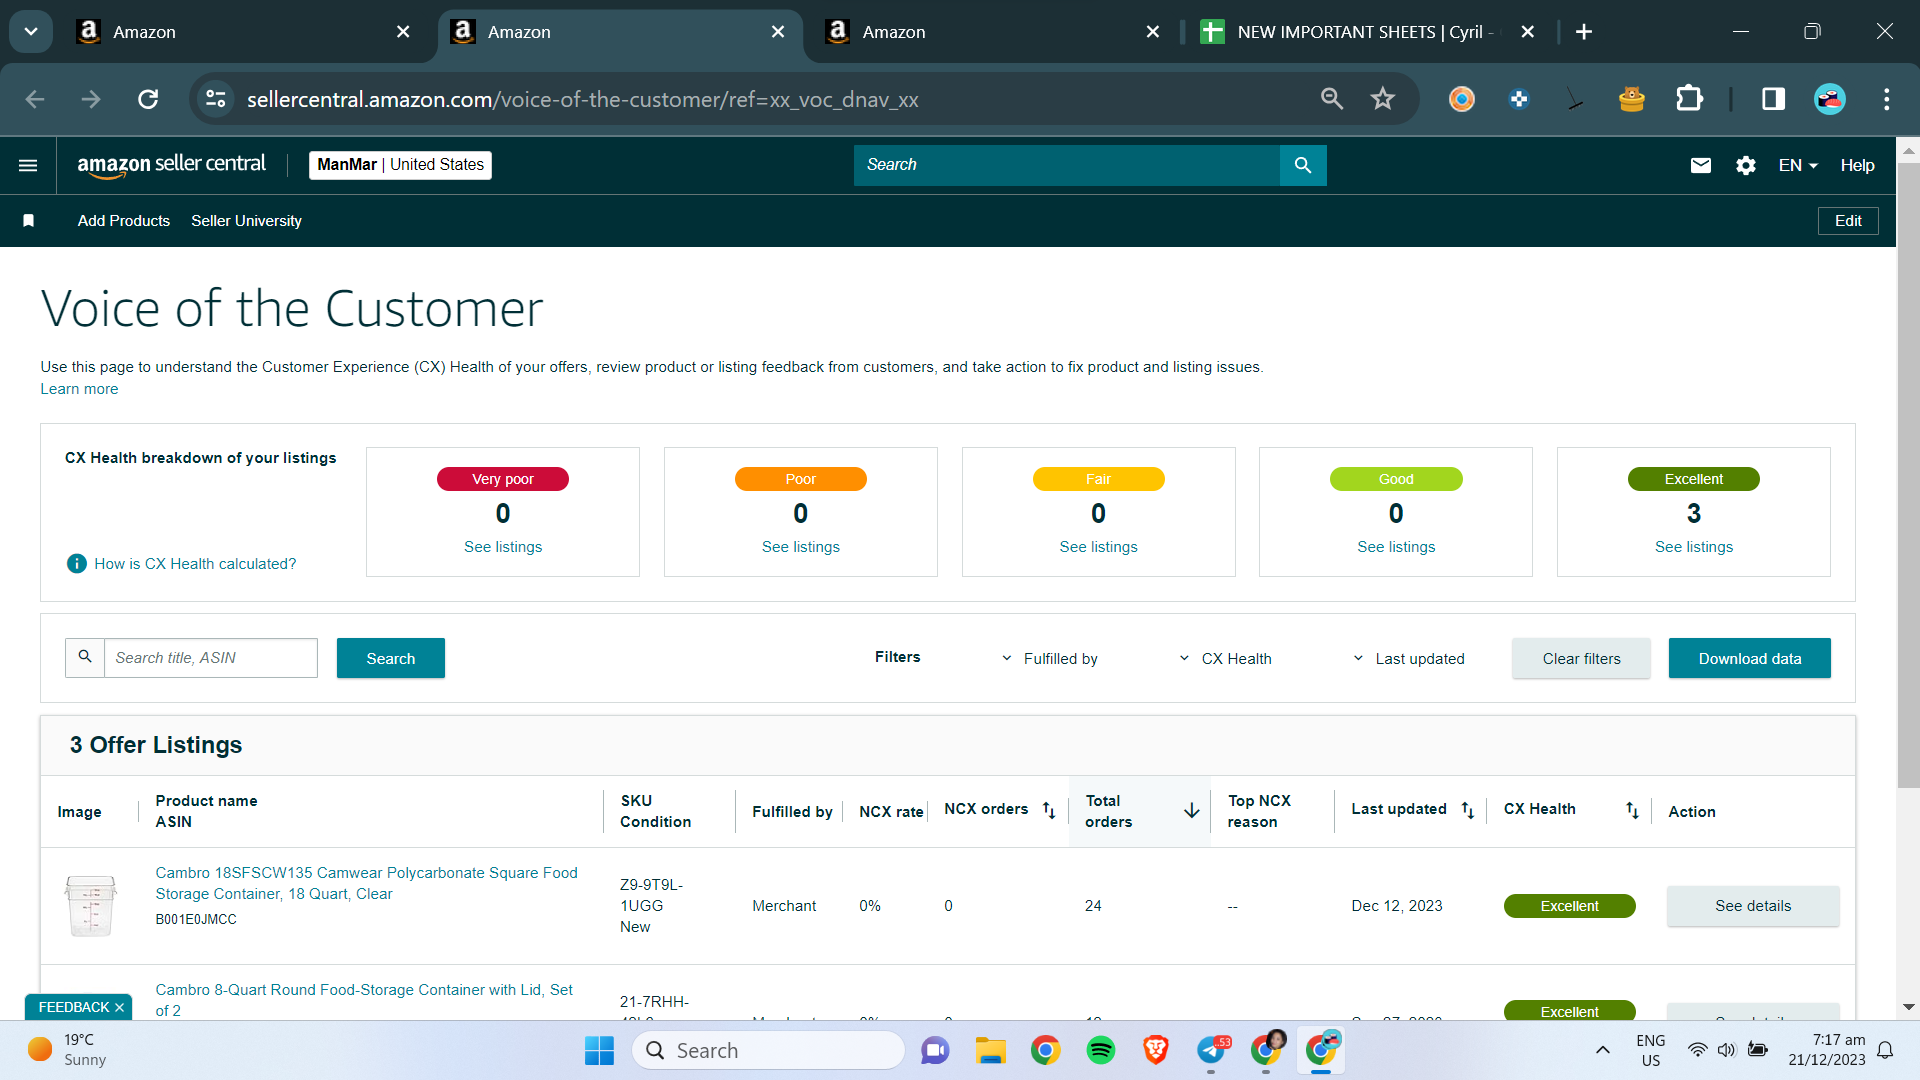Open Seller University menu item
1920x1080 pixels.
coord(246,221)
